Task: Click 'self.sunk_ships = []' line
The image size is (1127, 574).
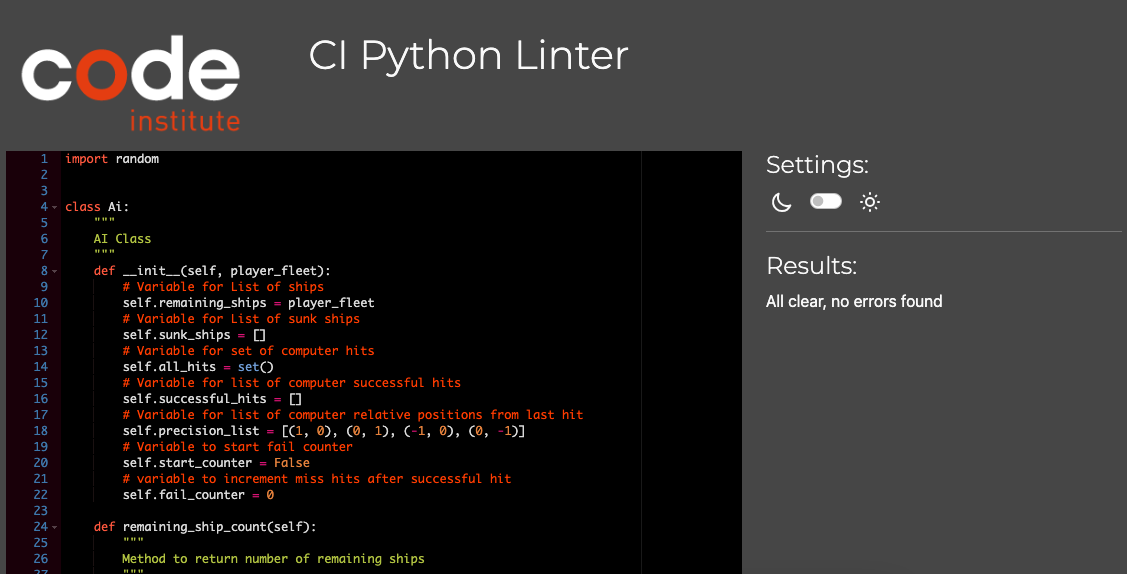Action: click(194, 335)
